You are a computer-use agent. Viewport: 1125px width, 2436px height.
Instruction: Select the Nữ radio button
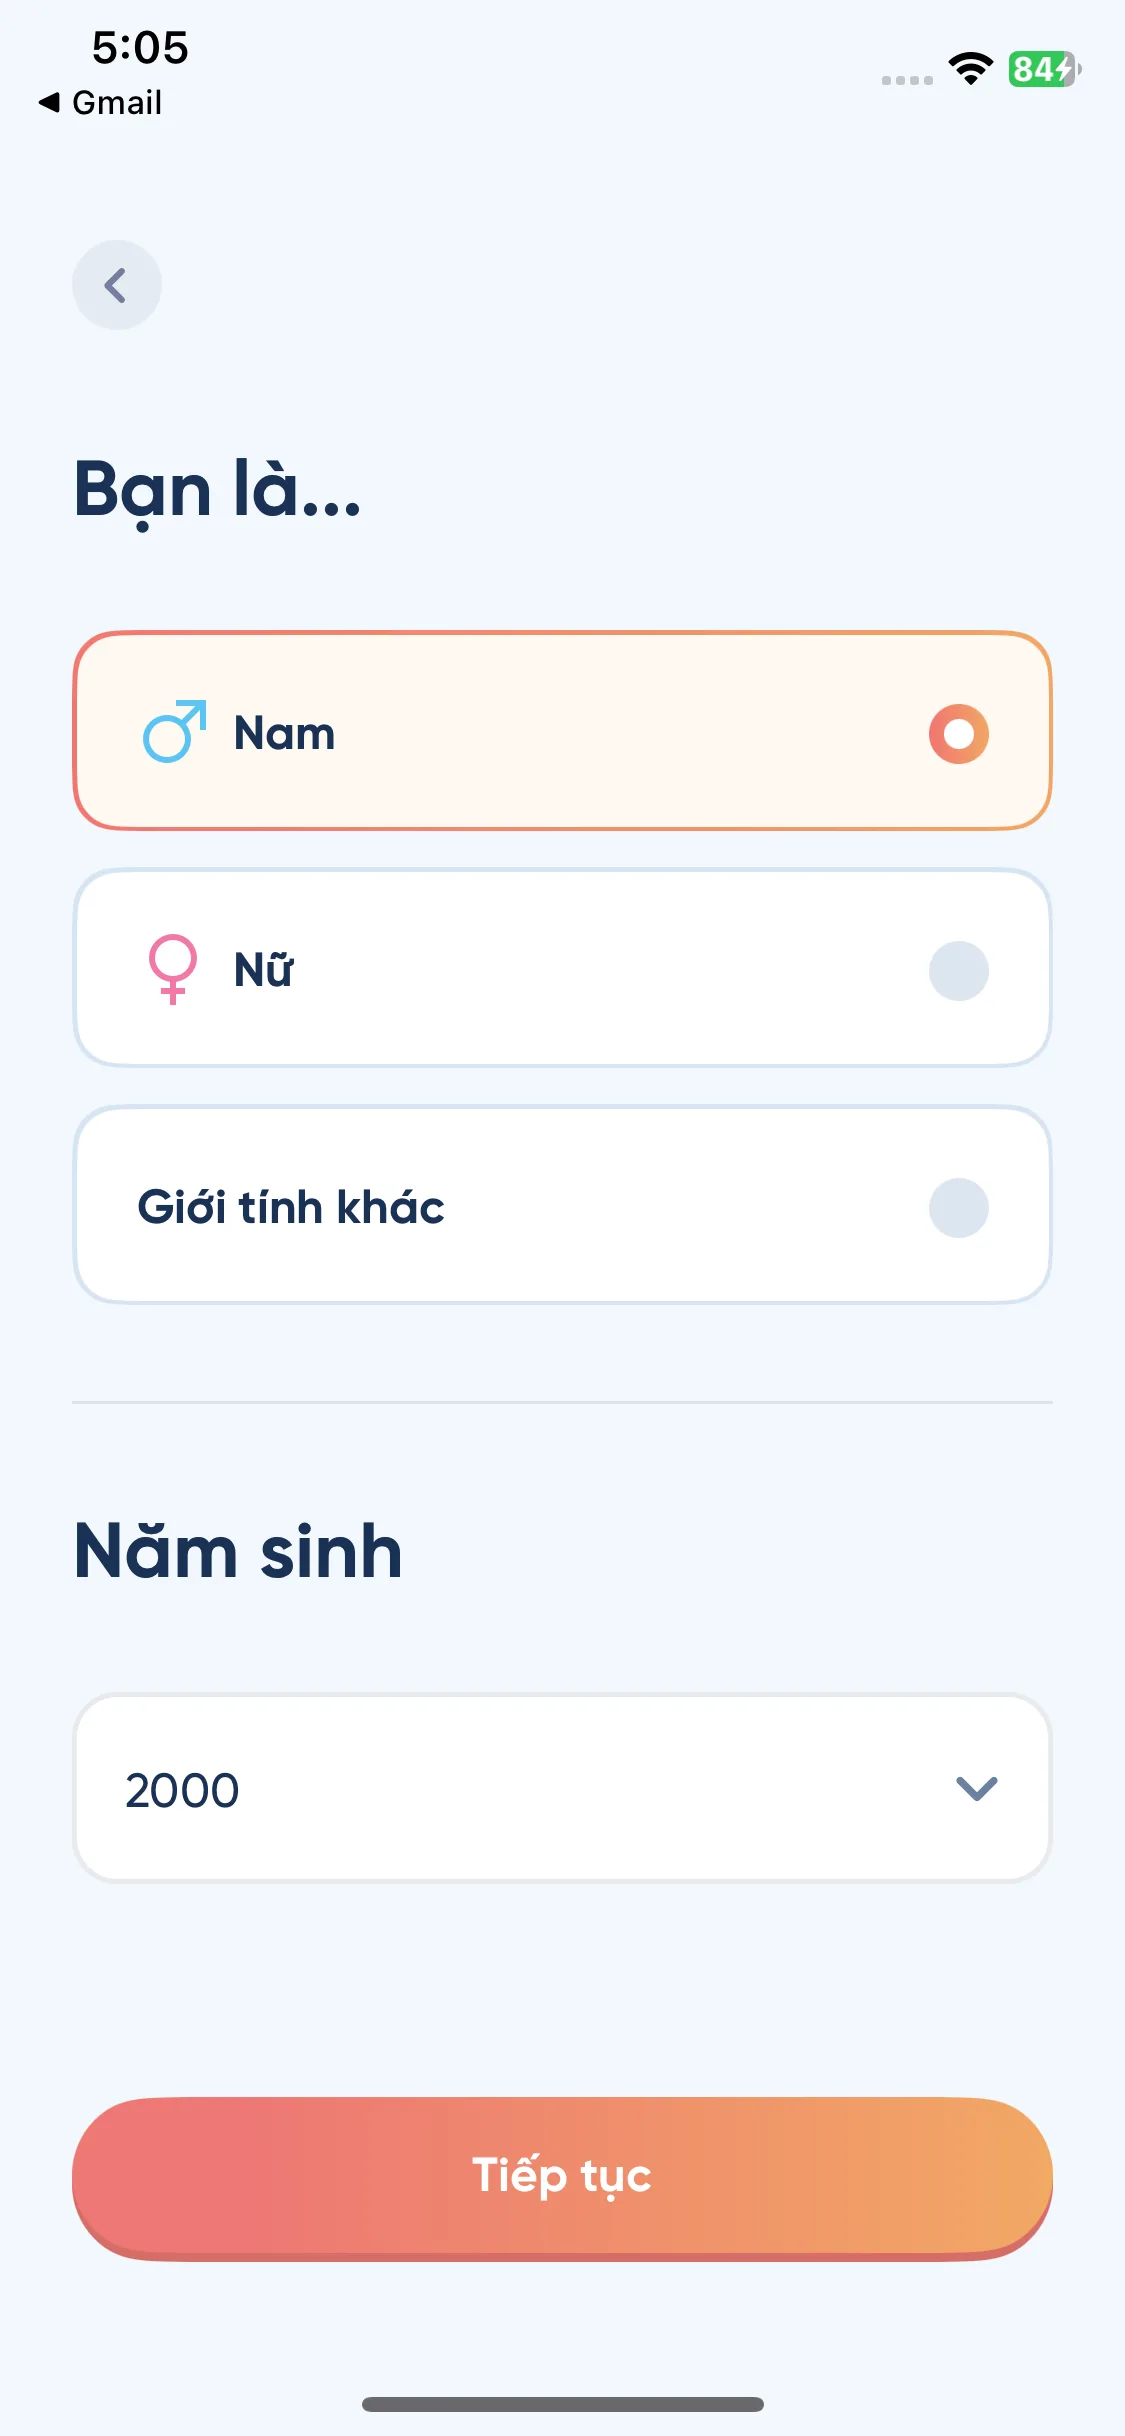click(958, 970)
